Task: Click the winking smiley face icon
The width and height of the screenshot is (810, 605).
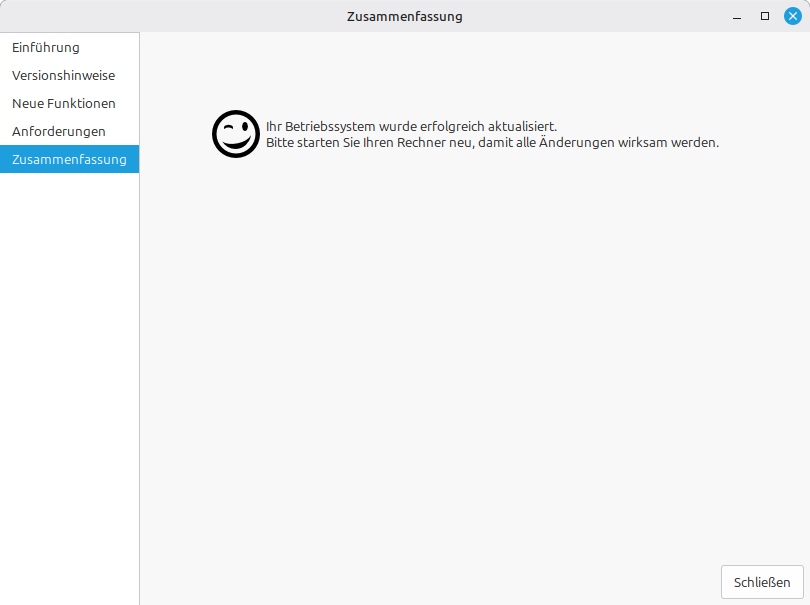Action: [x=236, y=134]
